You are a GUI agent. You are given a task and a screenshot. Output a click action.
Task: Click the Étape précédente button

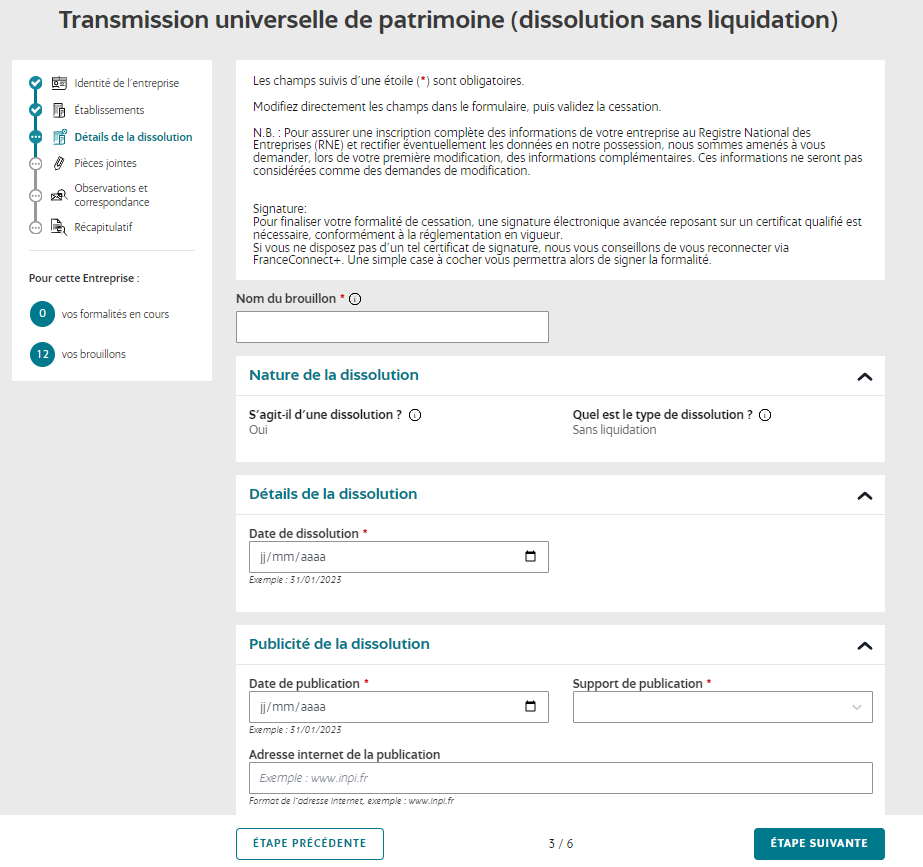click(x=309, y=843)
